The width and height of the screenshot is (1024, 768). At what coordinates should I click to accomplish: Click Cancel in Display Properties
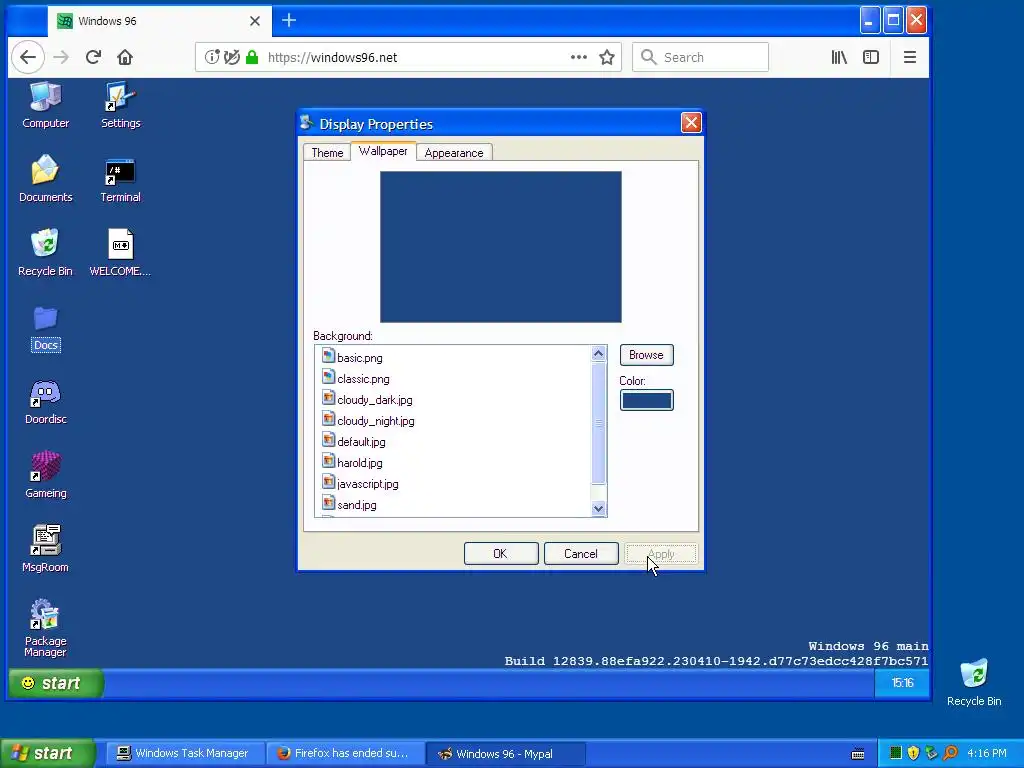point(581,554)
